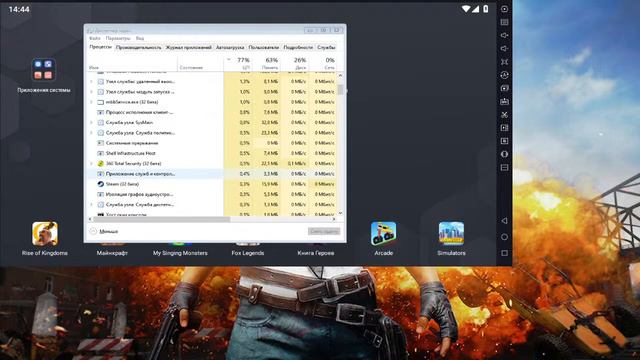Tap the Android home circle button
640x360 pixels.
(x=504, y=237)
